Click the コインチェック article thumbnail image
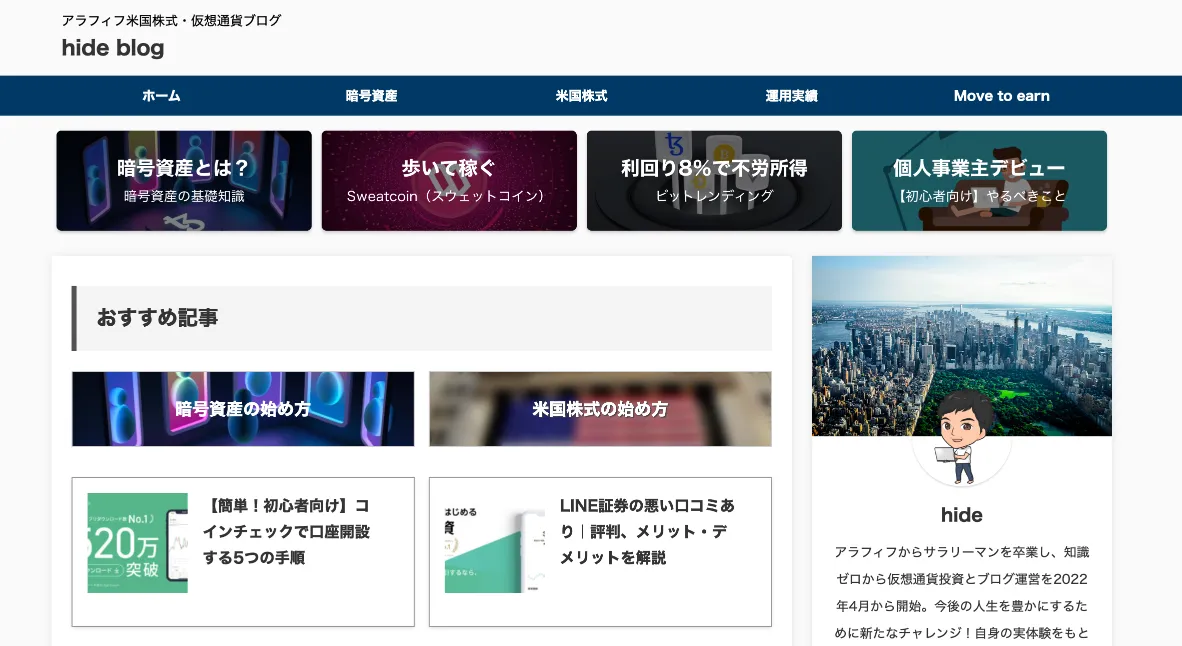 click(137, 543)
